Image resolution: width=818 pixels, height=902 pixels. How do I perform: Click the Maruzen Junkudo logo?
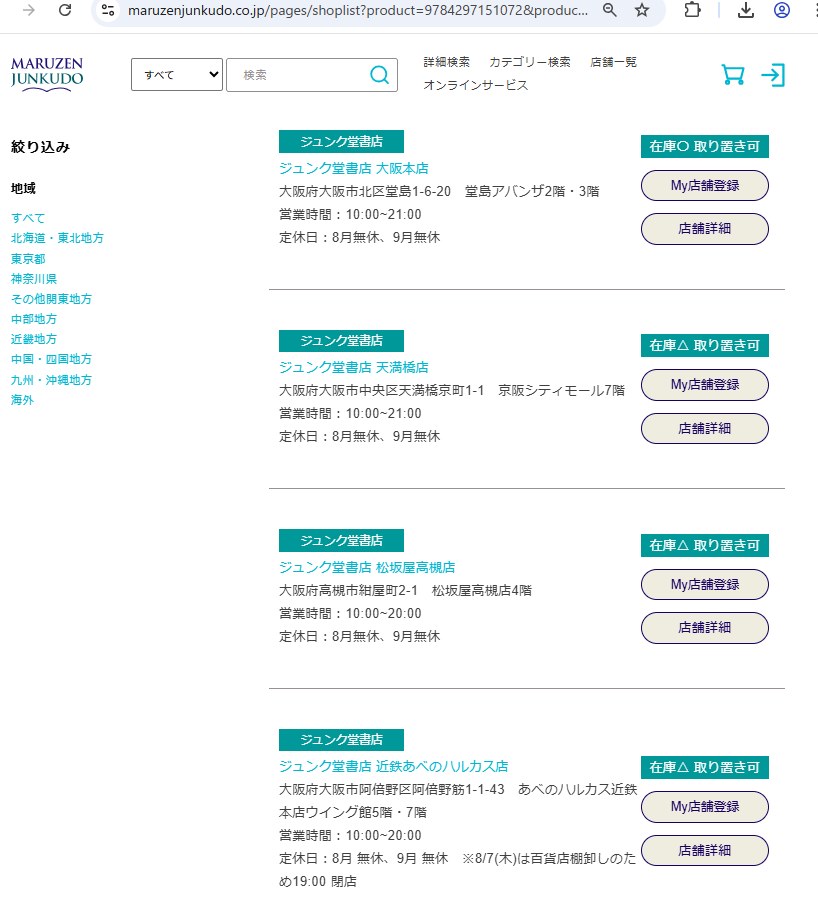tap(47, 74)
